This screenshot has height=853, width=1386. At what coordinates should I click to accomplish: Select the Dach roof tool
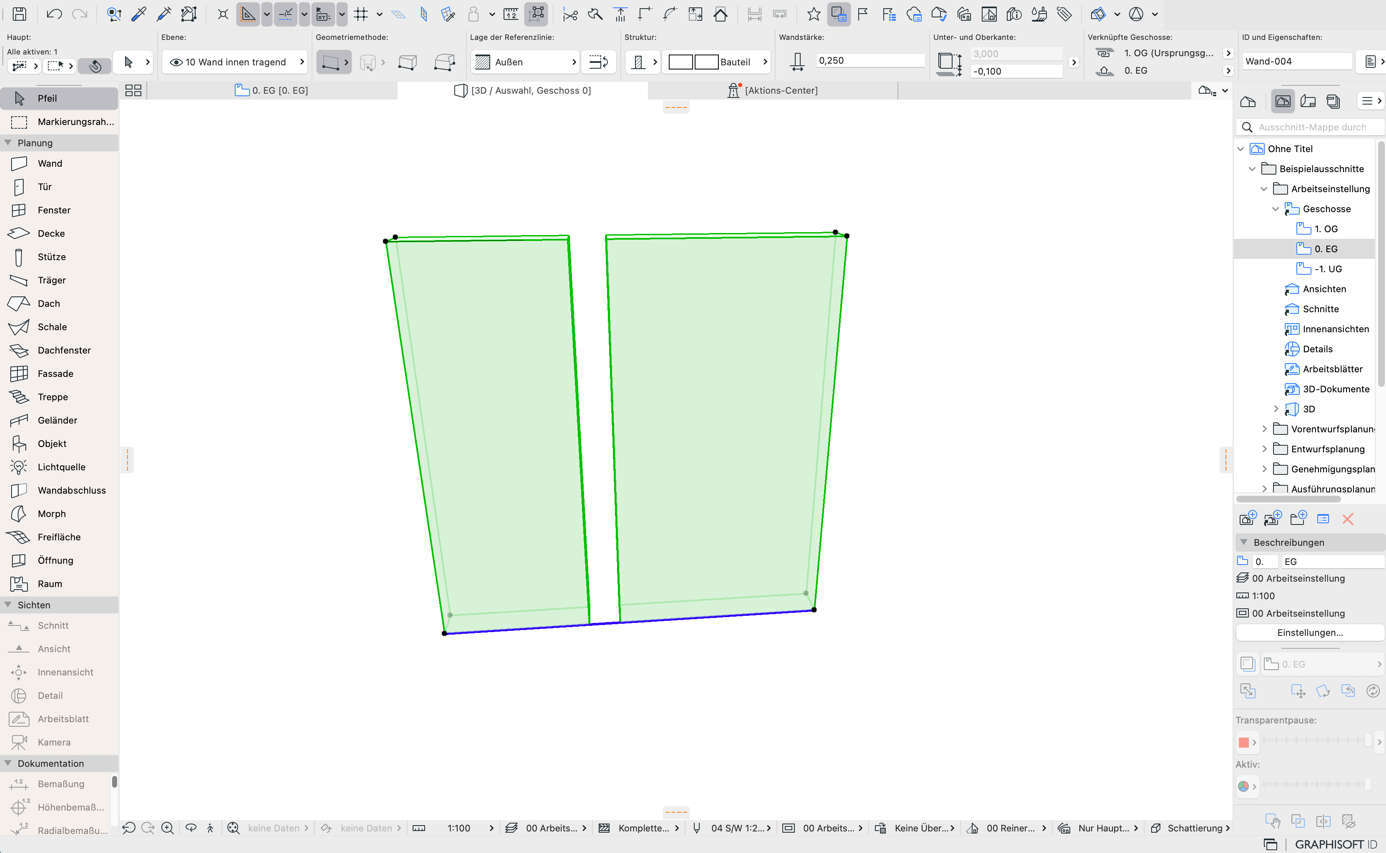click(59, 303)
